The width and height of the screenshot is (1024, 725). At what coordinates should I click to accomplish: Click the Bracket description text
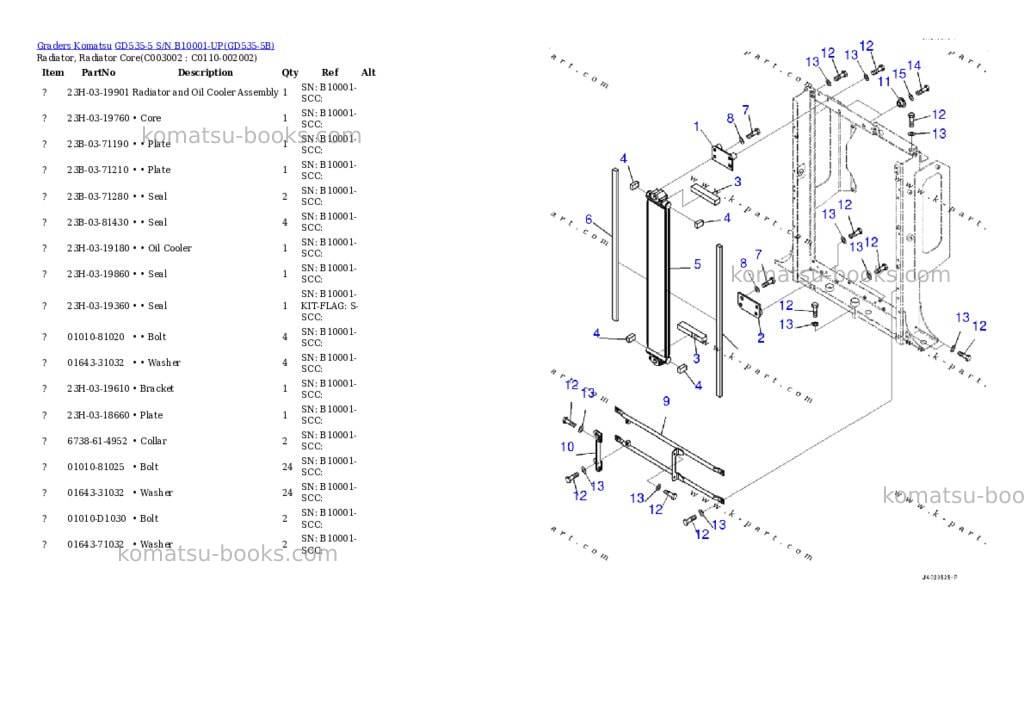pyautogui.click(x=157, y=389)
